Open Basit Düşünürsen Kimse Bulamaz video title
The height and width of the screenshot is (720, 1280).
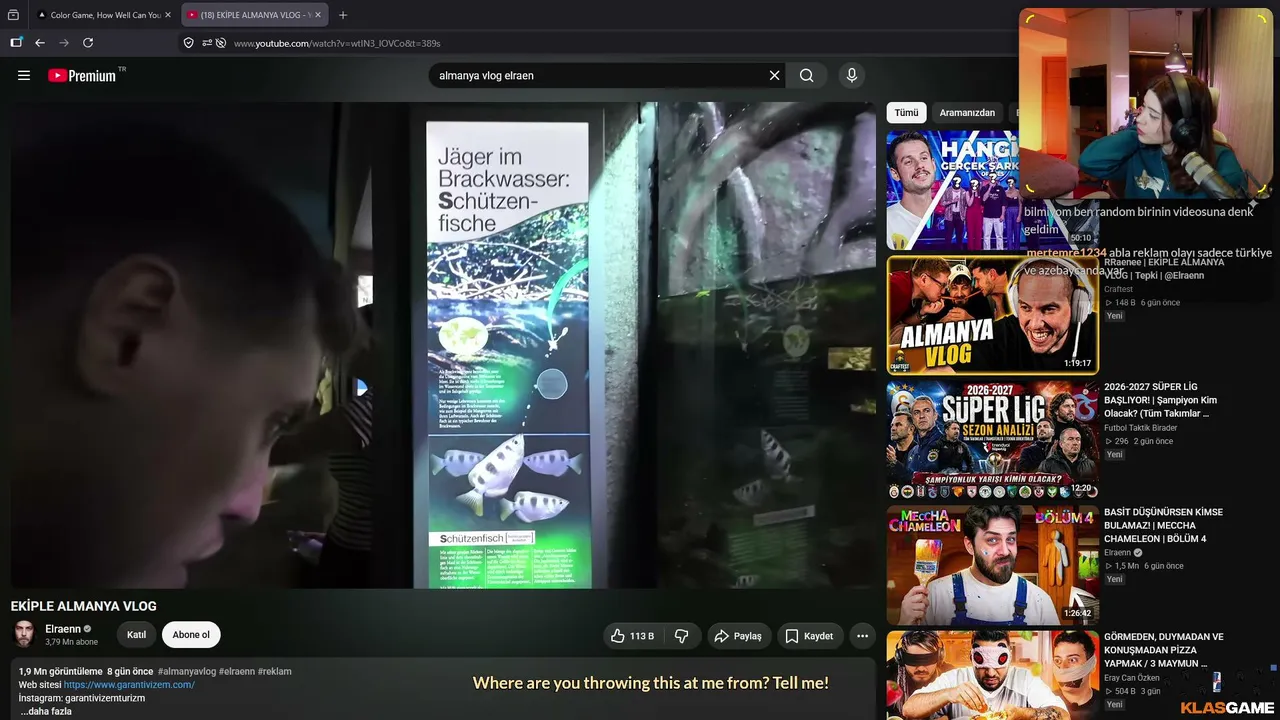tap(1163, 525)
